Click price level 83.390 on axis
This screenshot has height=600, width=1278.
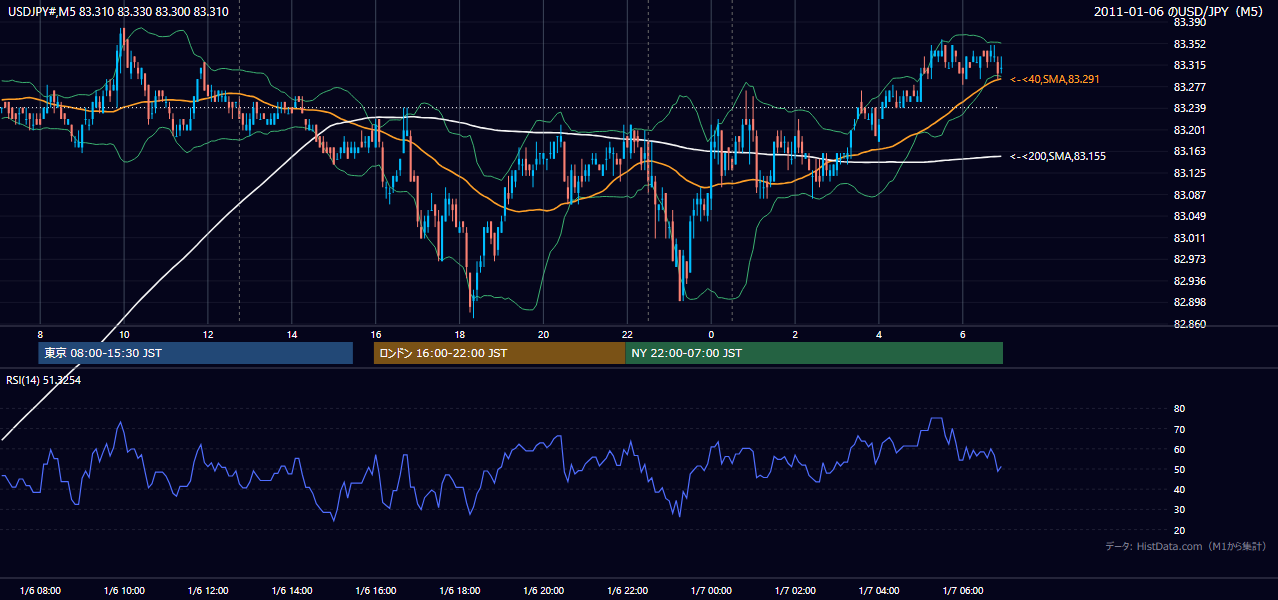(1188, 22)
